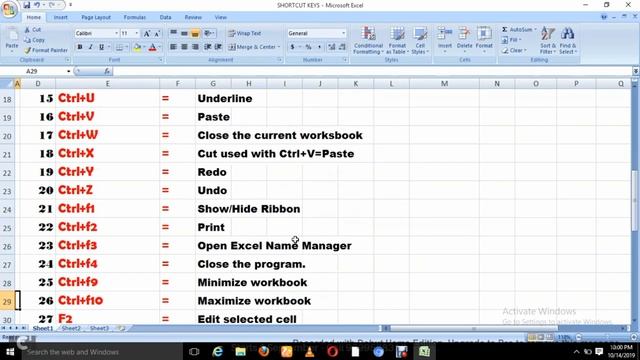Switch to the Formulas tab
Screen dimensions: 640x360
pyautogui.click(x=135, y=17)
